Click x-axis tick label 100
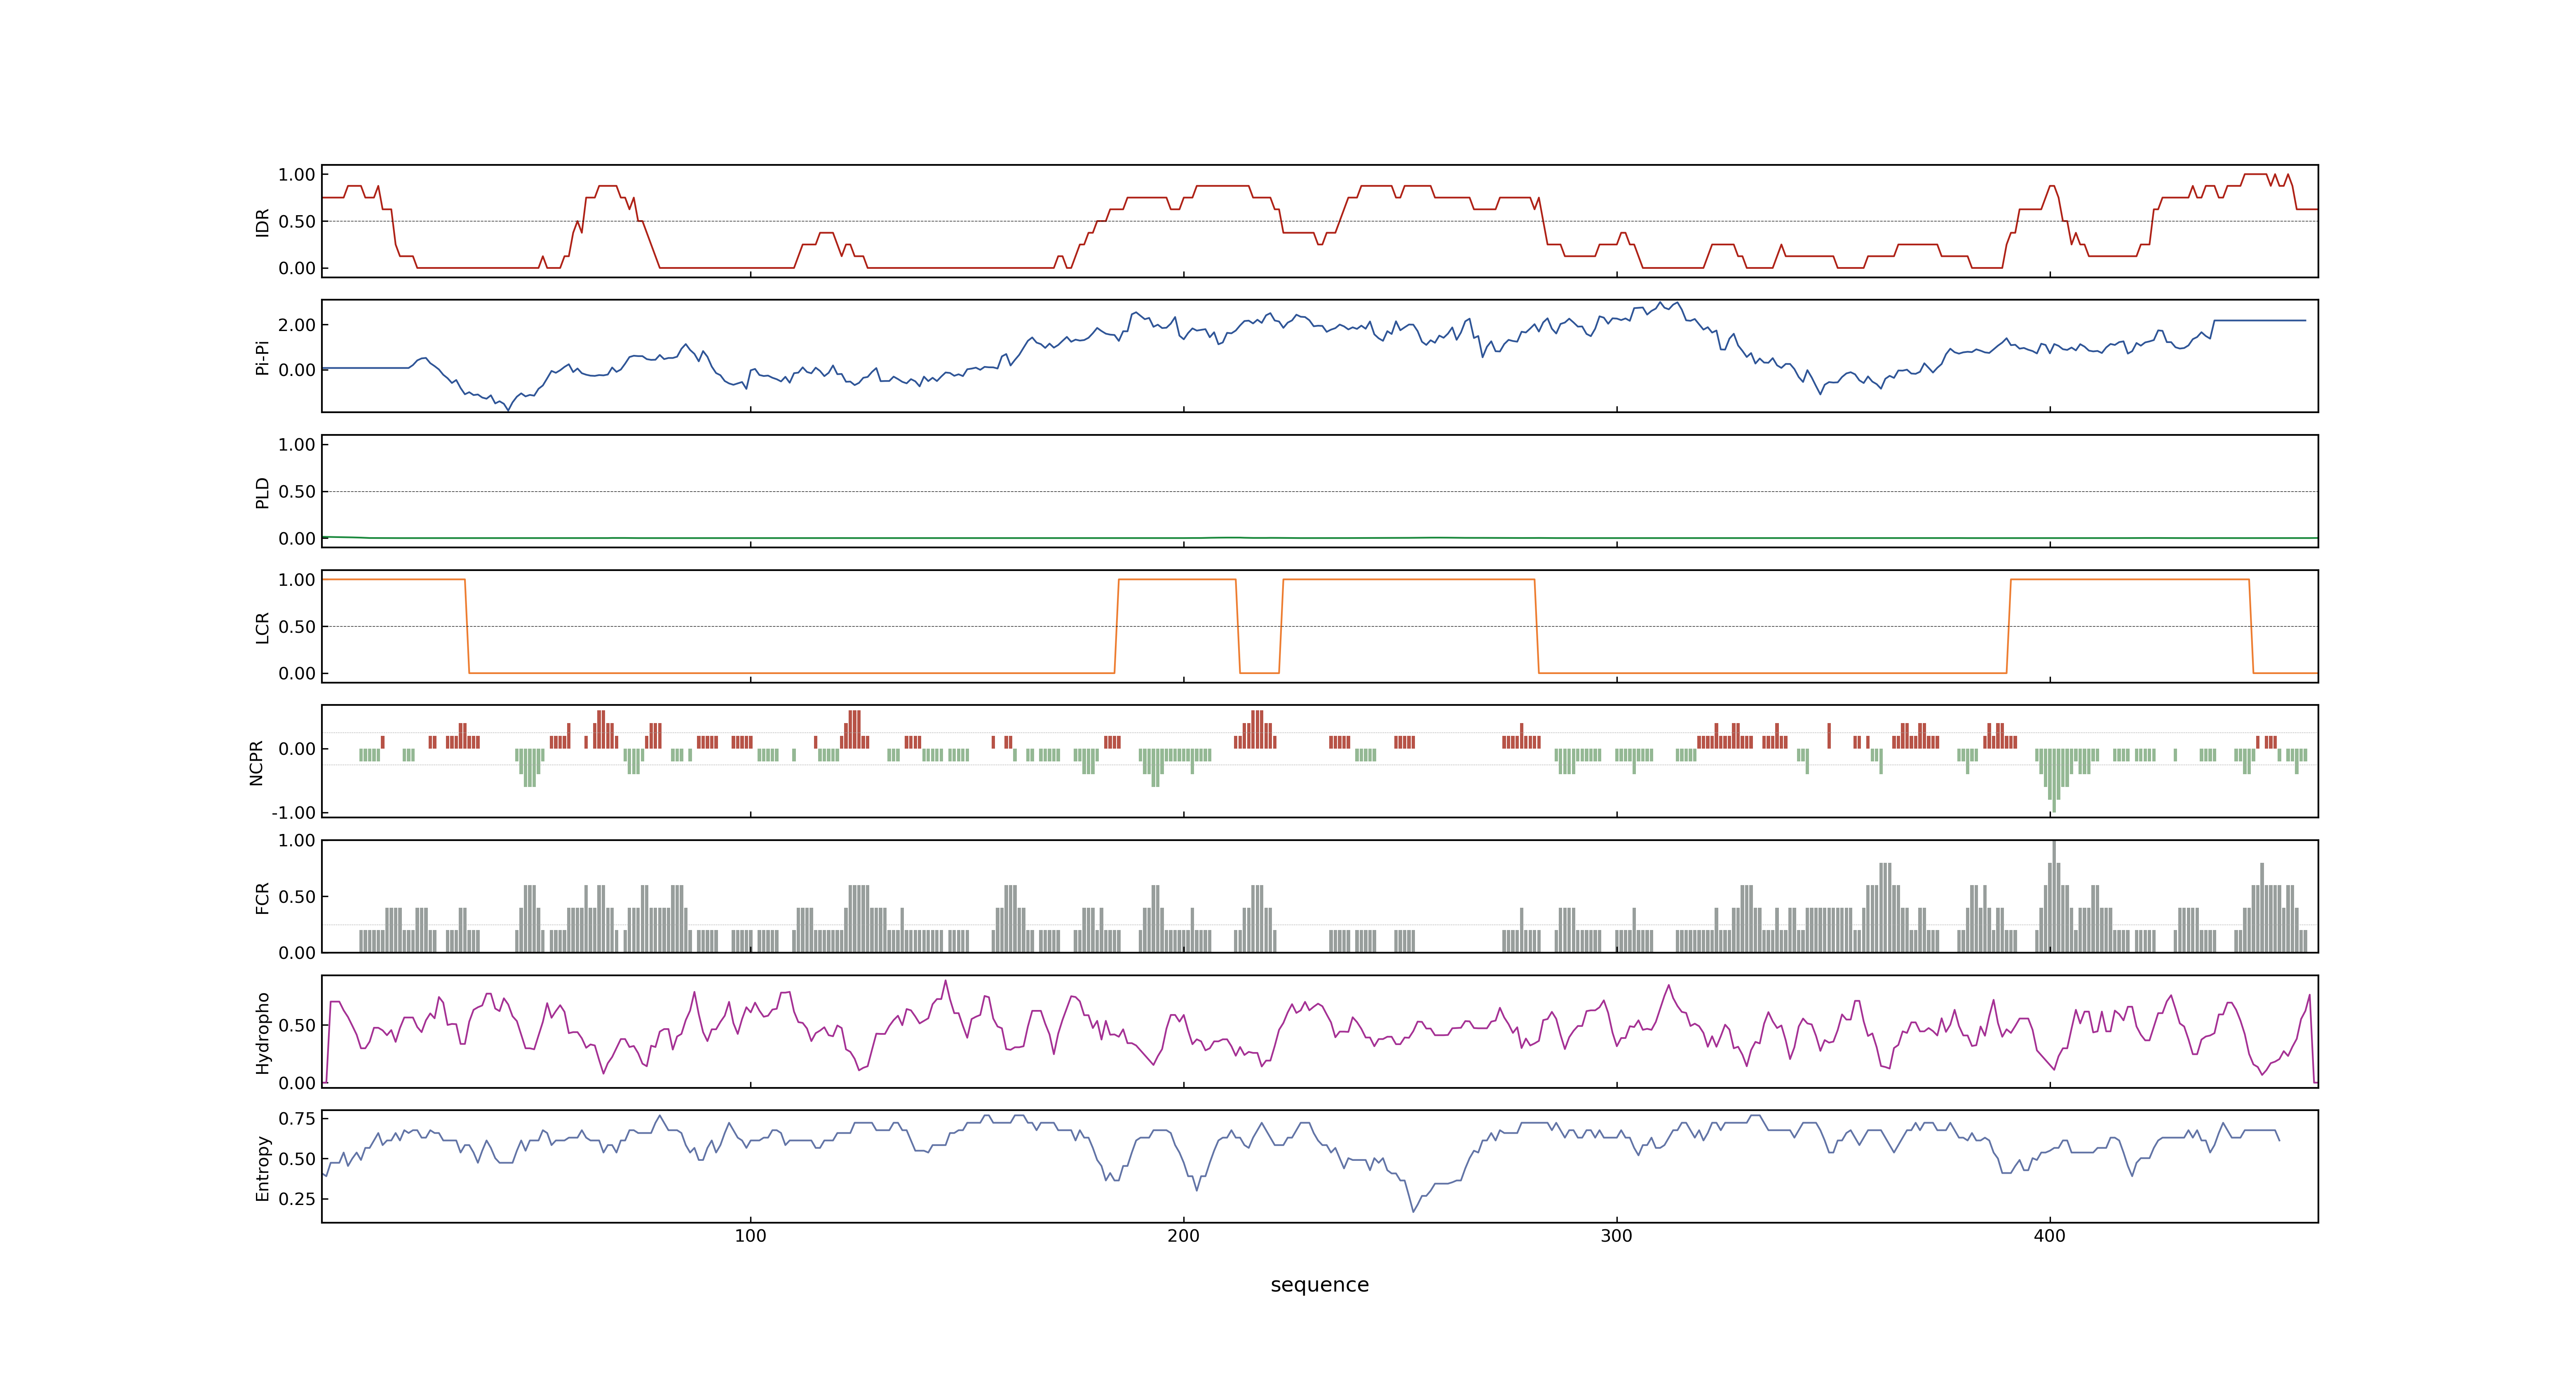 (x=750, y=1236)
